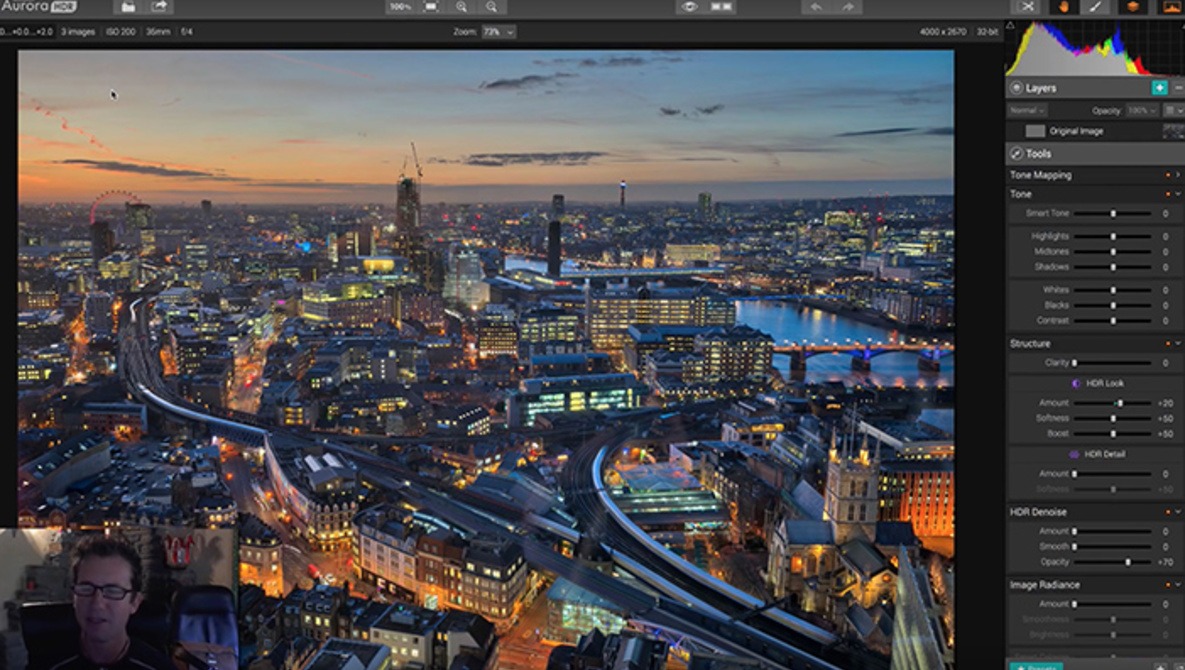The width and height of the screenshot is (1185, 670).
Task: Adjust the Shadows slider
Action: [x=1112, y=267]
